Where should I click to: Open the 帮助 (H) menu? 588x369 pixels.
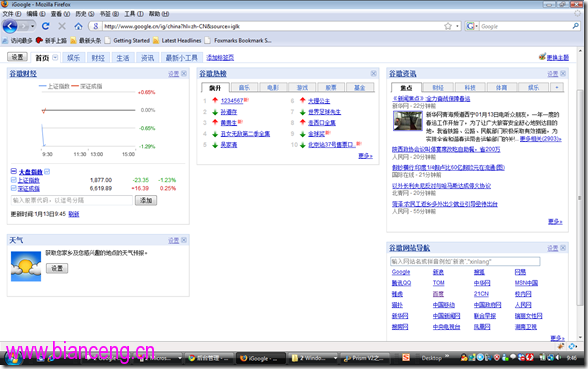[x=159, y=14]
